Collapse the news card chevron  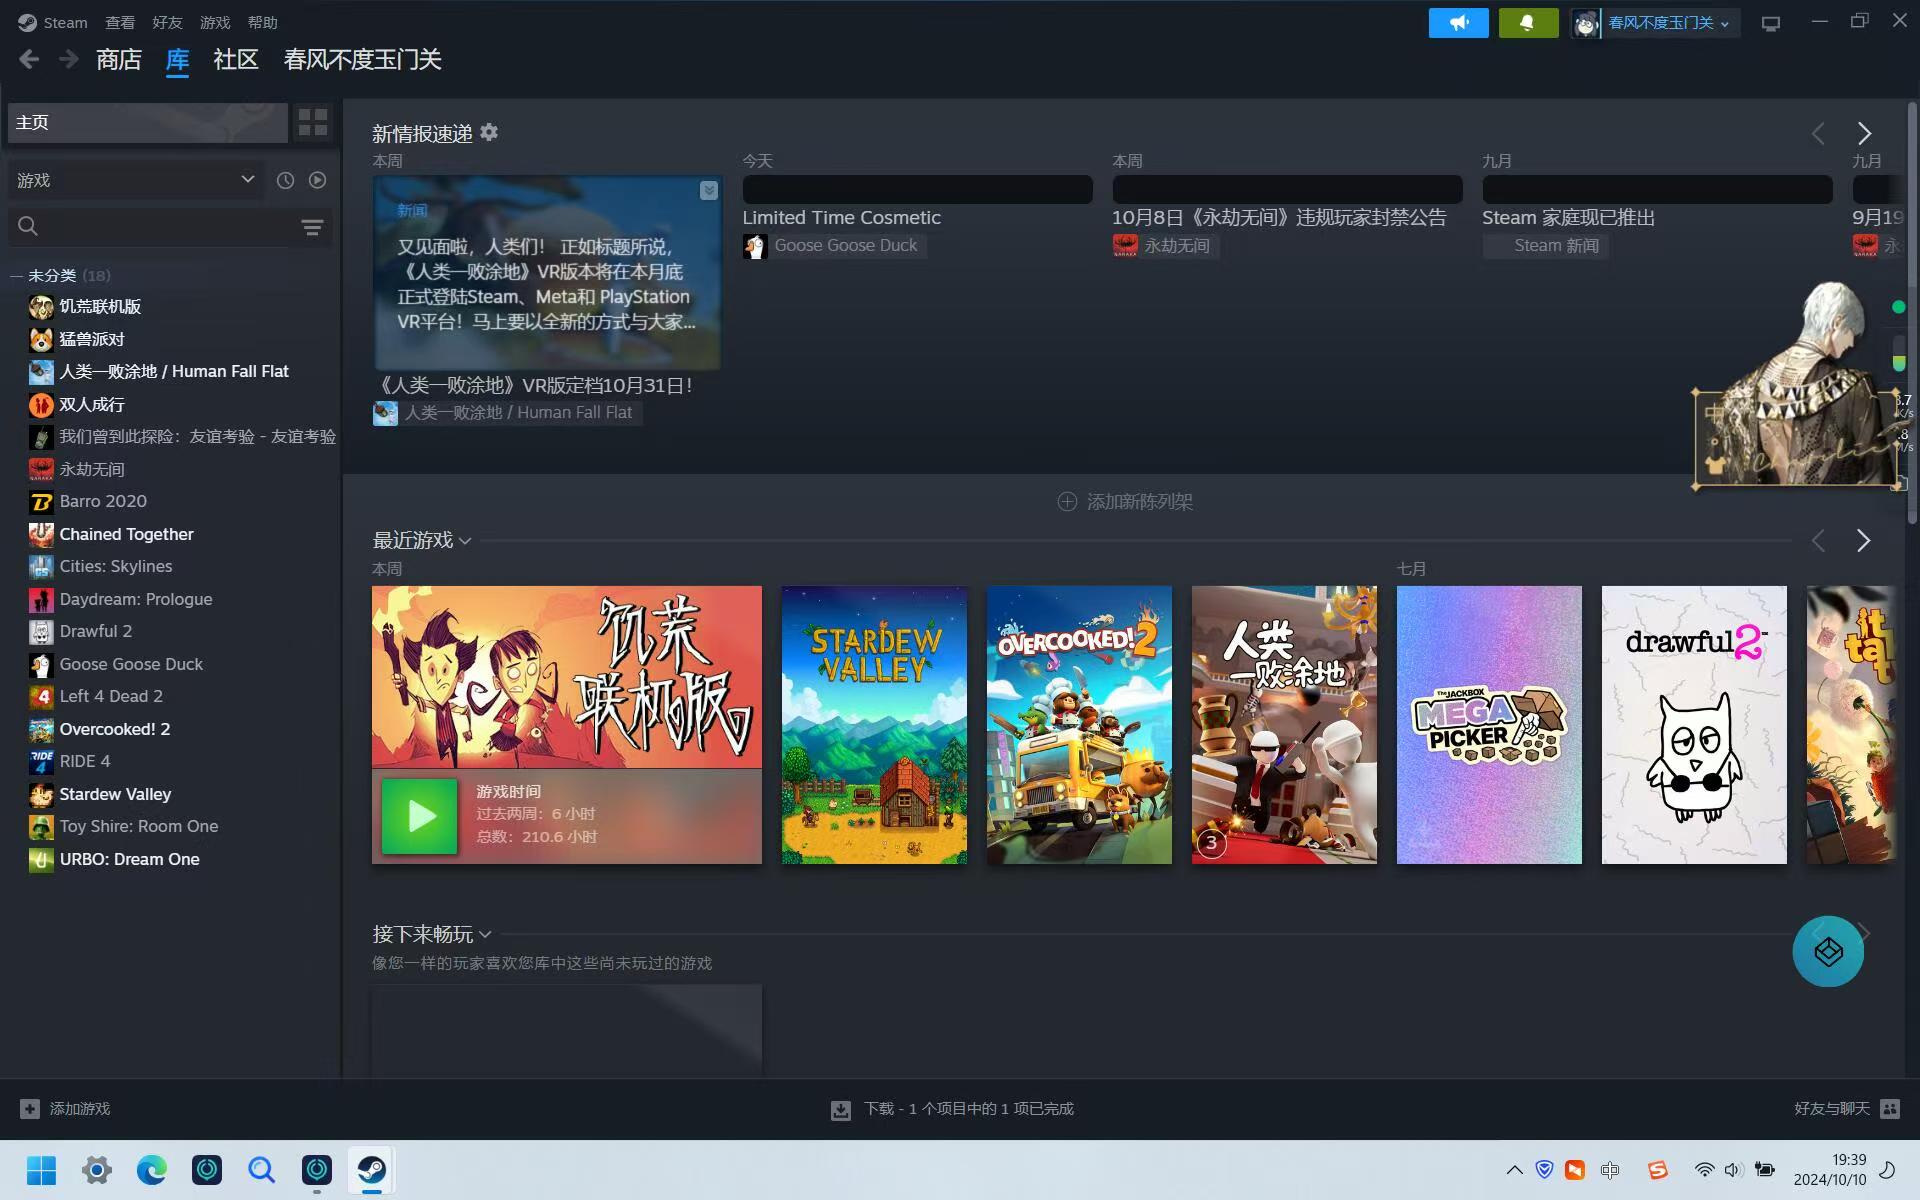click(x=708, y=190)
